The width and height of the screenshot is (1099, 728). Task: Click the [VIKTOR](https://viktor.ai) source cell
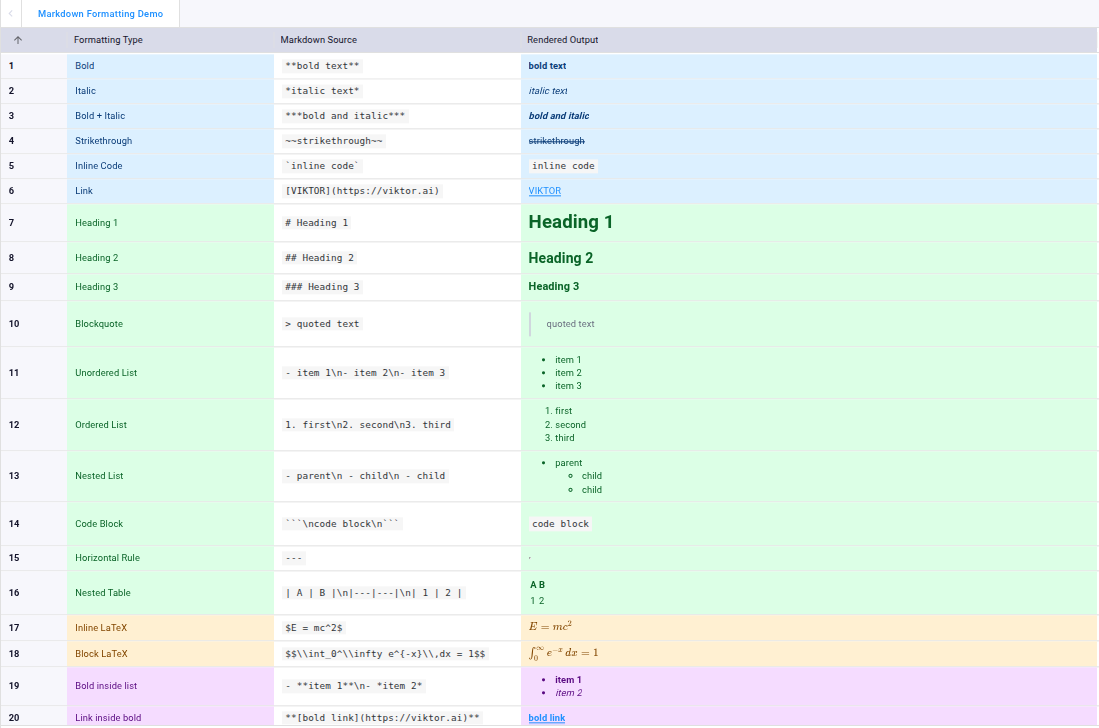pos(397,191)
